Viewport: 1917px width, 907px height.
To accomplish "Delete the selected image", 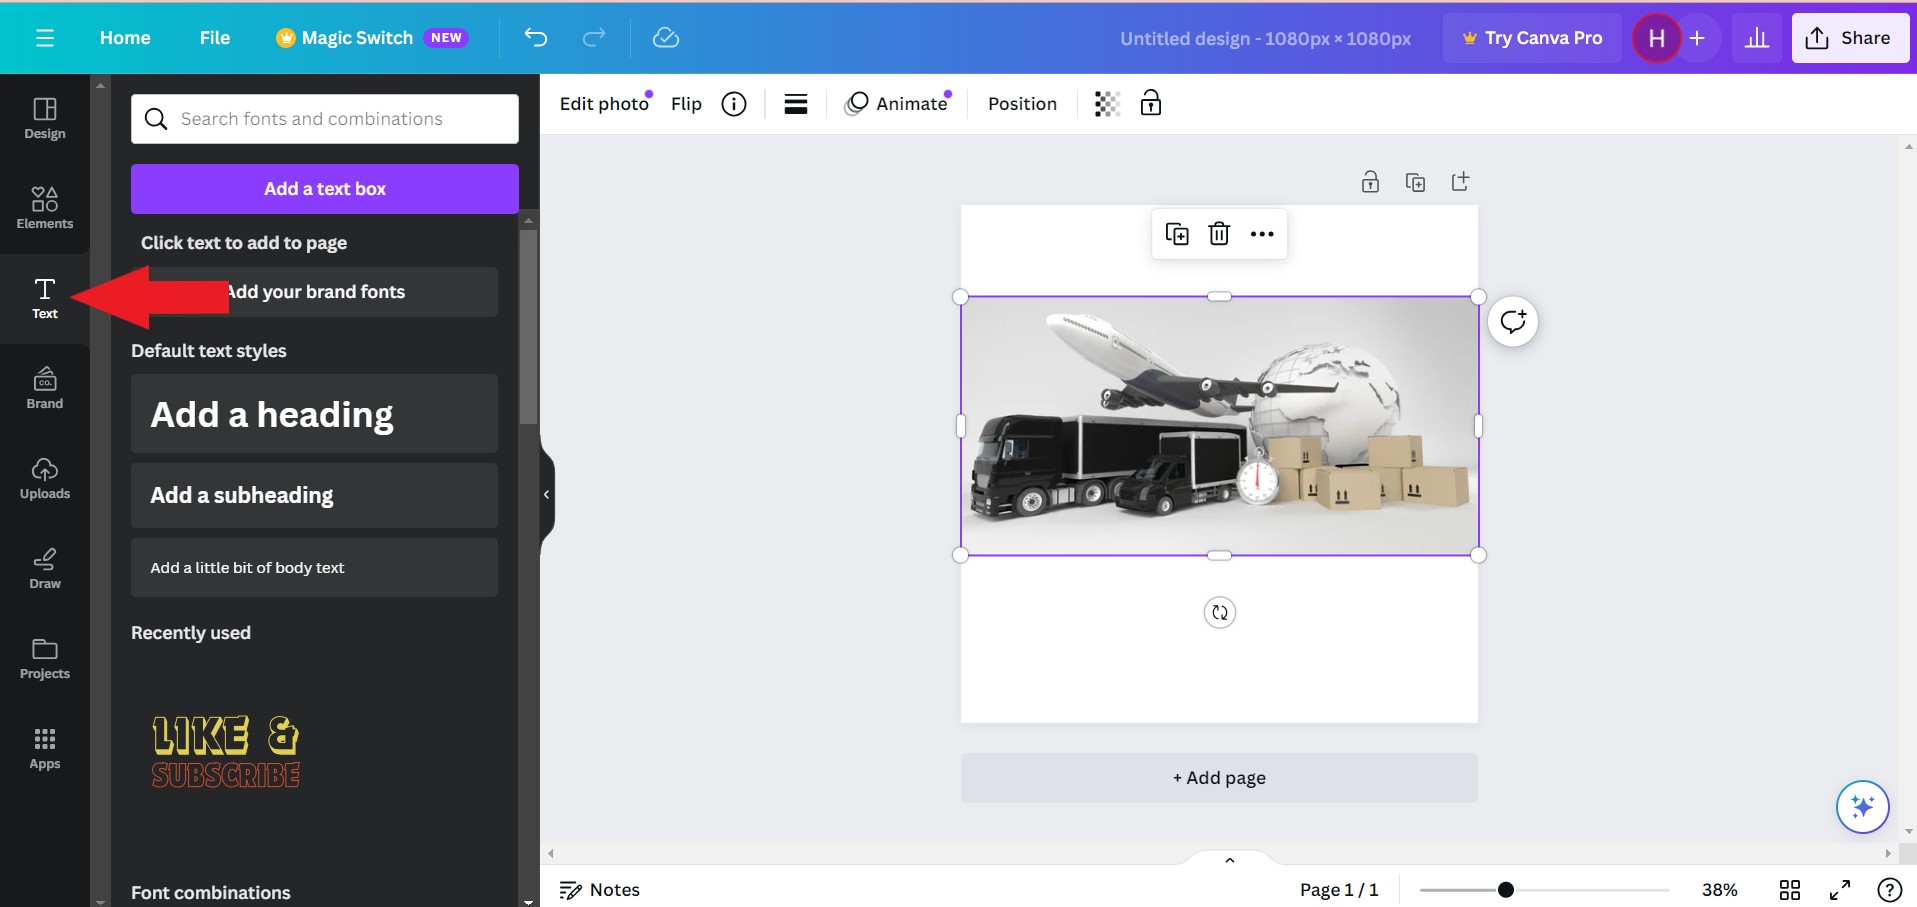I will pos(1219,233).
